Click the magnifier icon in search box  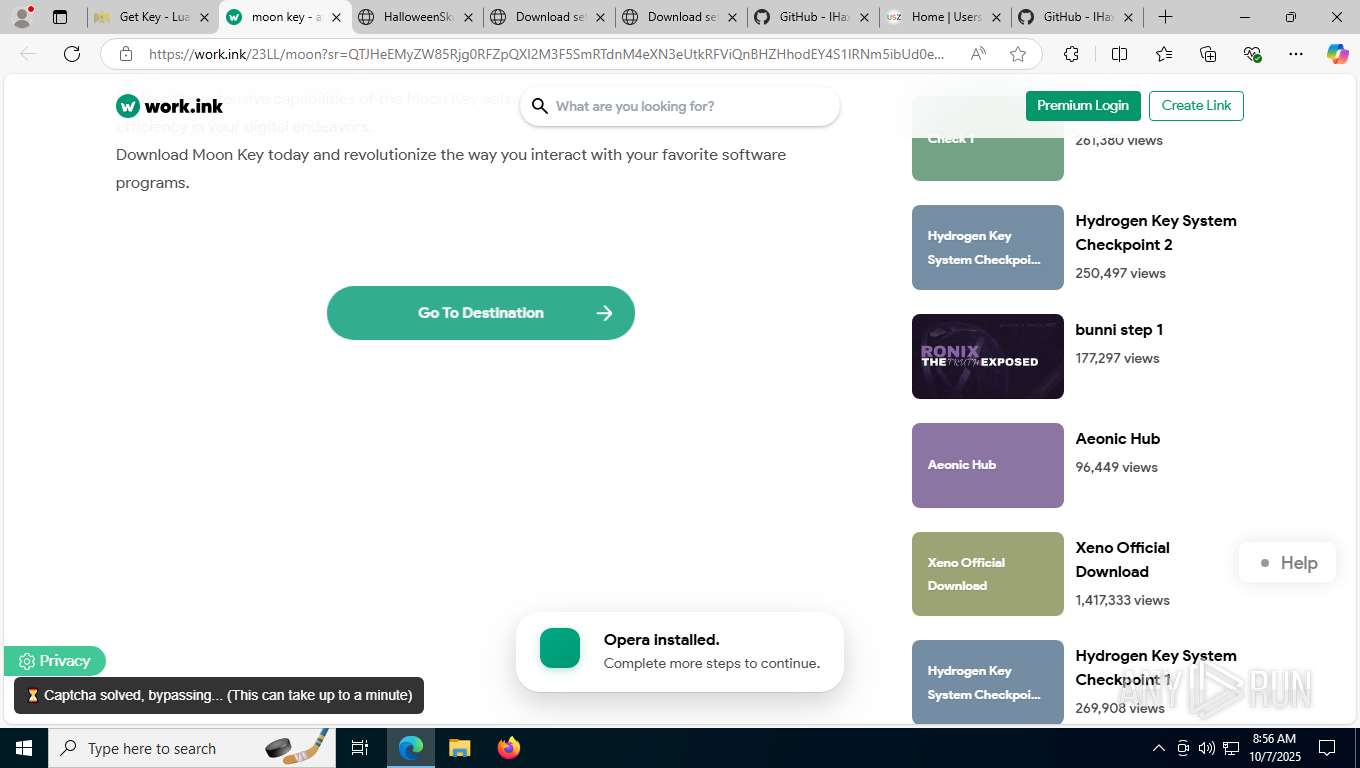pos(540,106)
